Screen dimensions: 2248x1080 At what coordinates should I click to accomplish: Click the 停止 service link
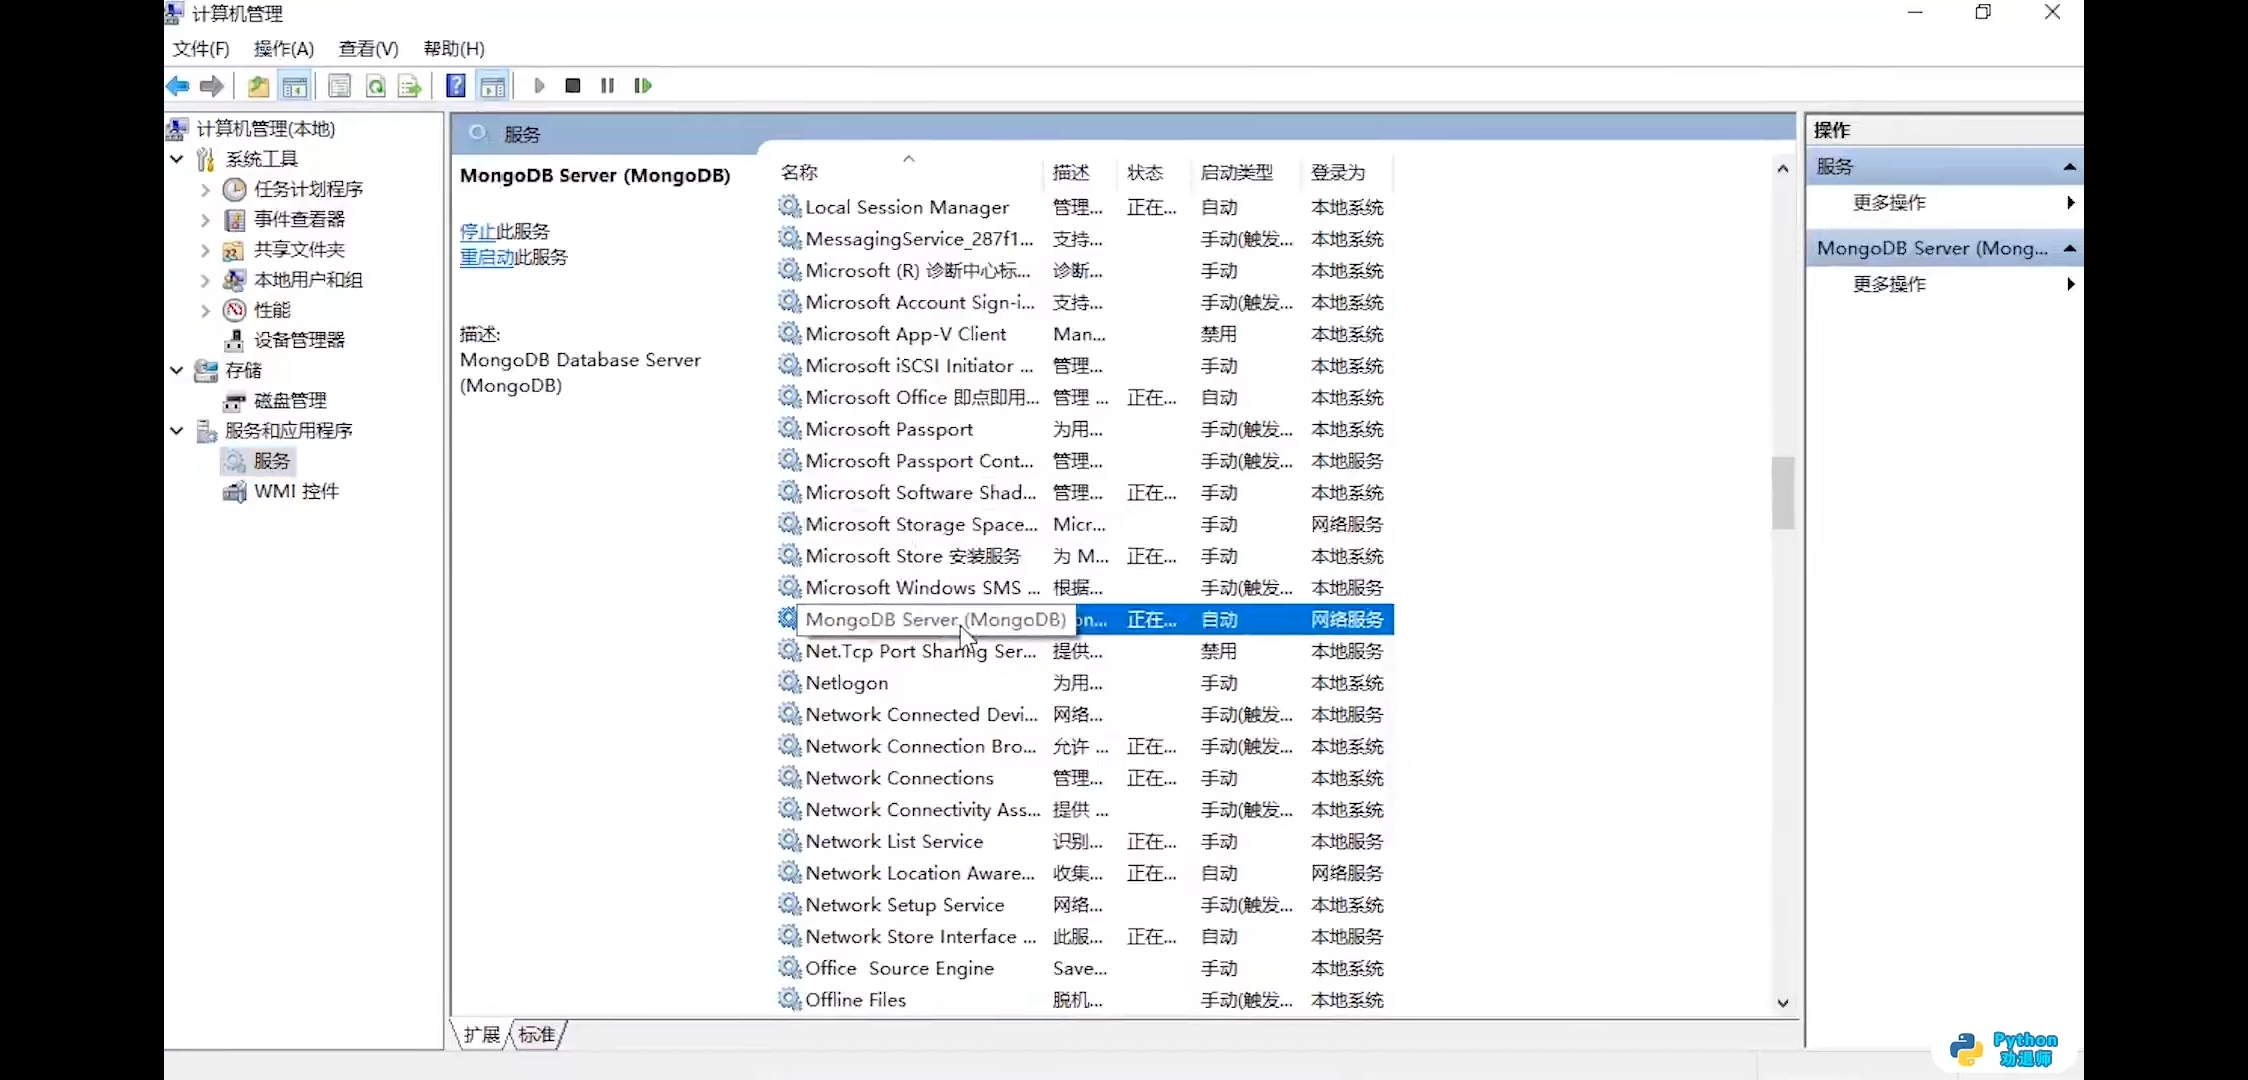[477, 231]
